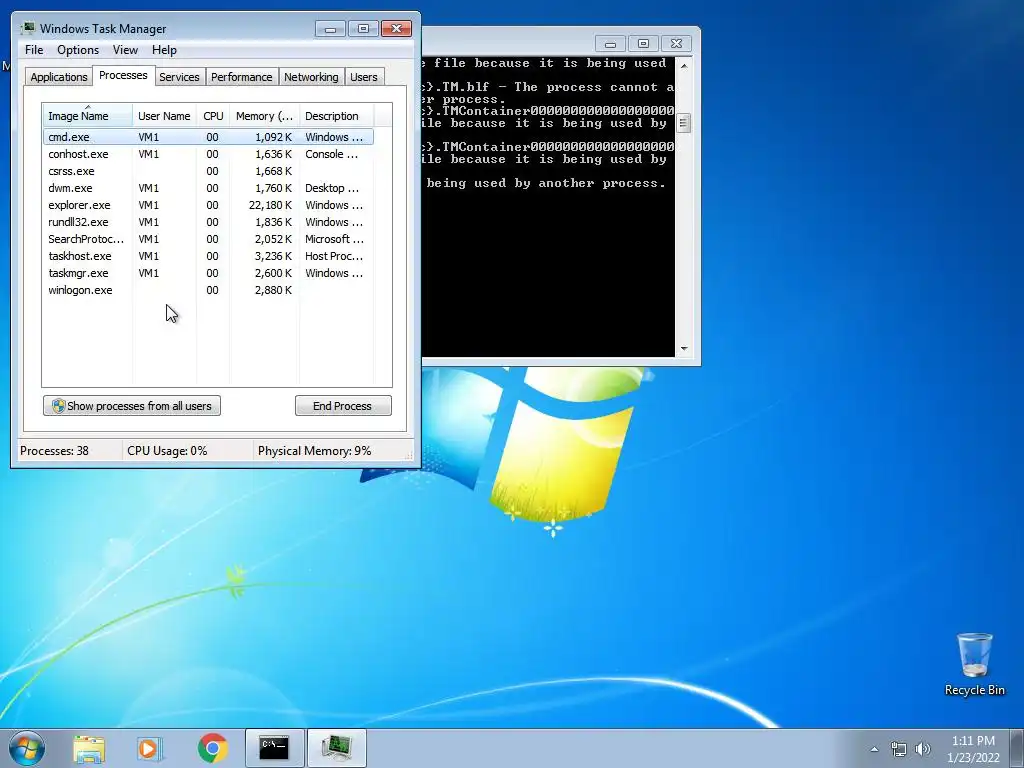
Task: Click Physical Memory: 9% status entry
Action: point(314,451)
